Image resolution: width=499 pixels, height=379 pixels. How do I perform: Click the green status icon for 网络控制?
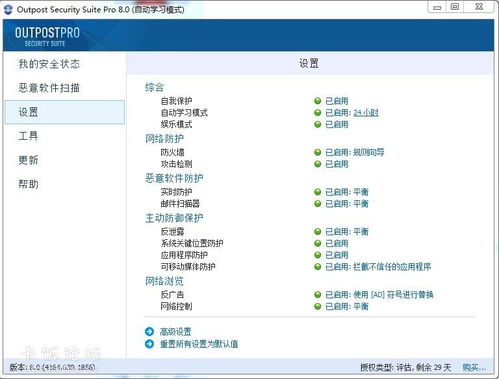pos(318,306)
